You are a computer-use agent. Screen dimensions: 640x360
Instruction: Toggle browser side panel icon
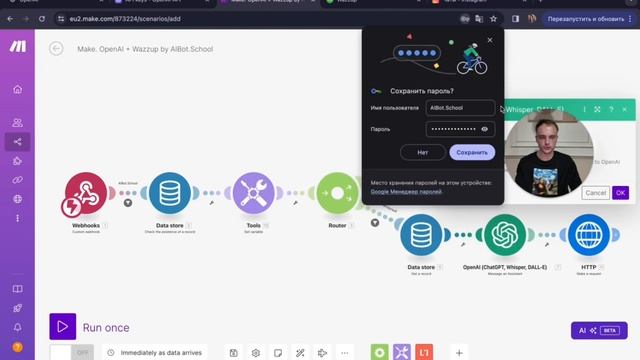[516, 19]
